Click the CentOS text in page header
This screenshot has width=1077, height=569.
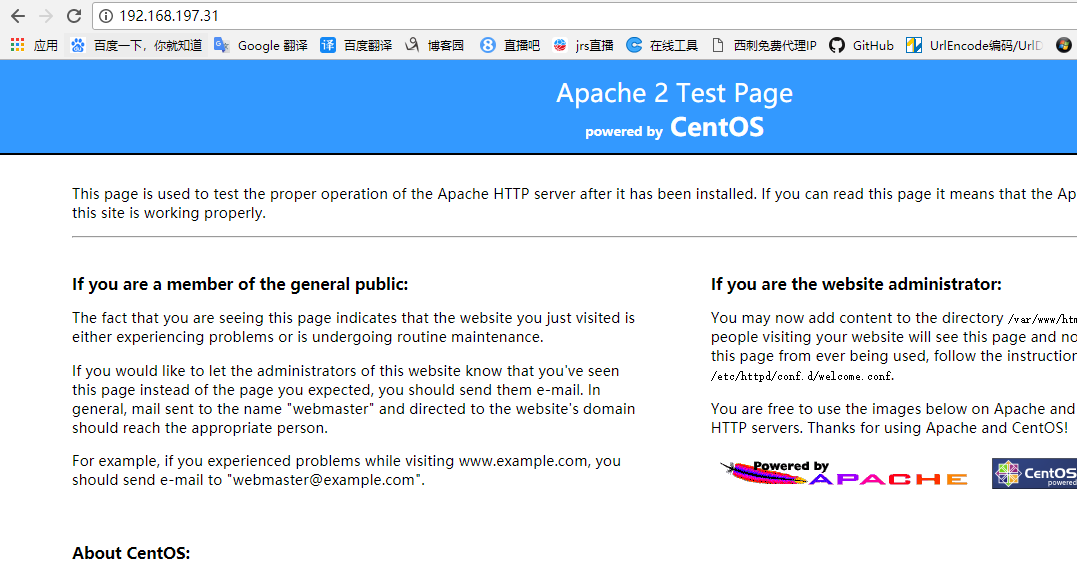(716, 127)
